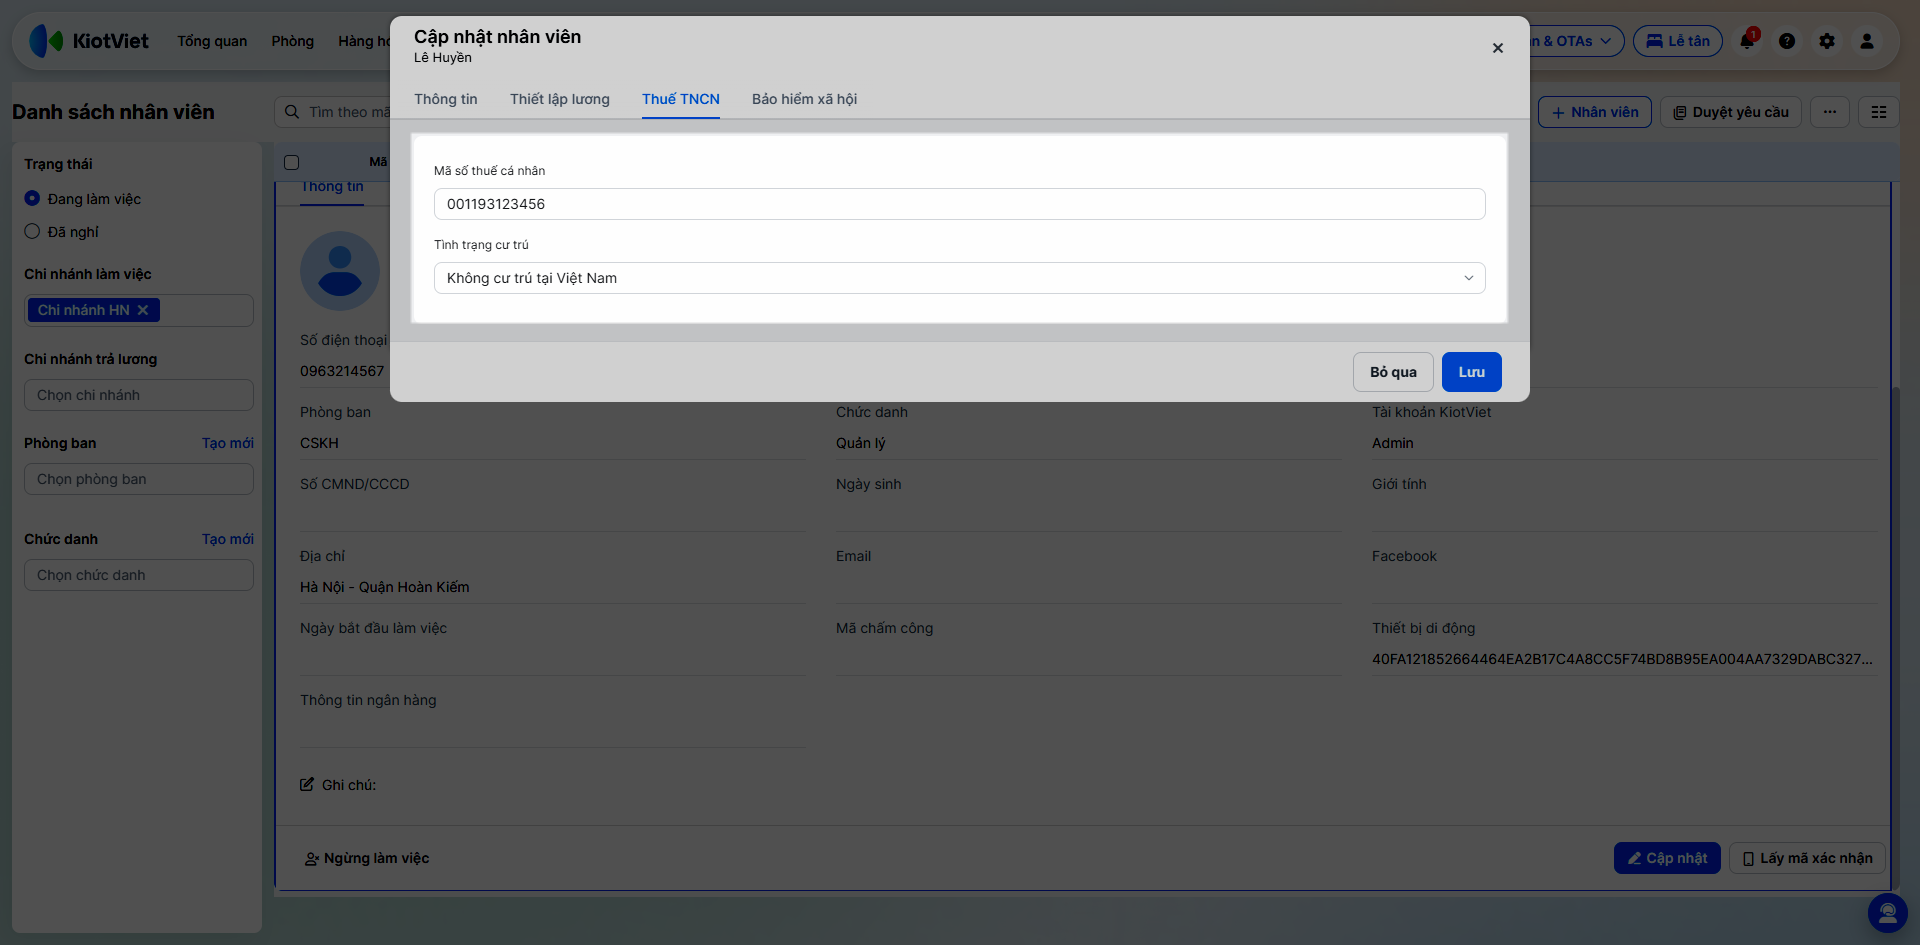Open the Chọn chức danh dropdown
The height and width of the screenshot is (945, 1920).
pyautogui.click(x=139, y=575)
